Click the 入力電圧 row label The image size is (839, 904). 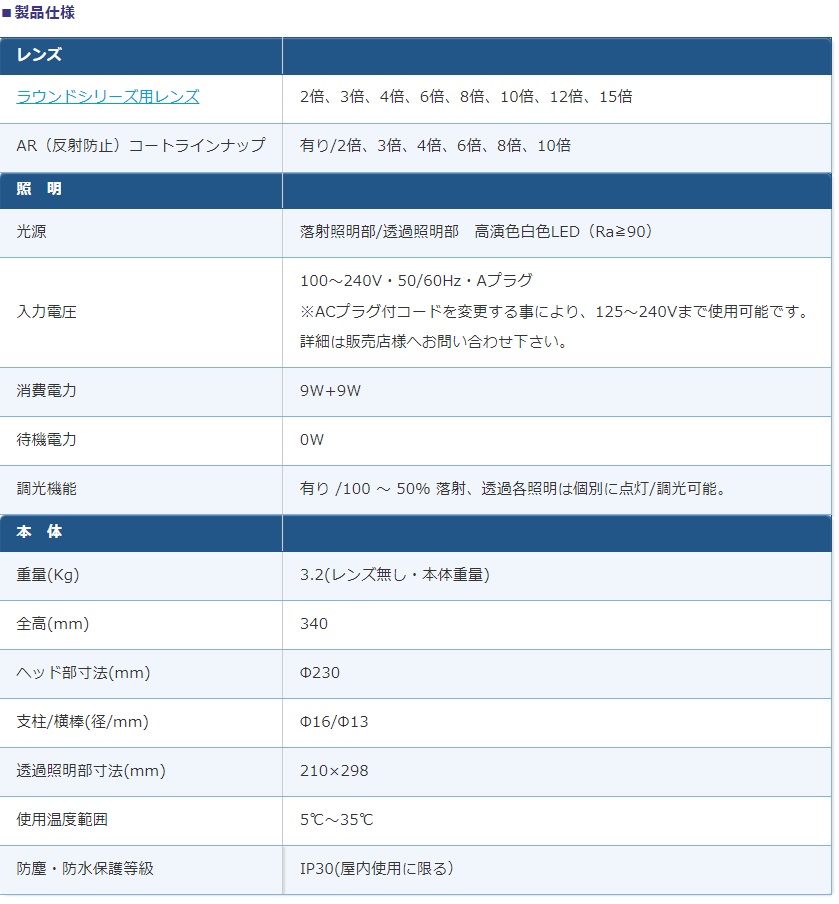pos(46,312)
